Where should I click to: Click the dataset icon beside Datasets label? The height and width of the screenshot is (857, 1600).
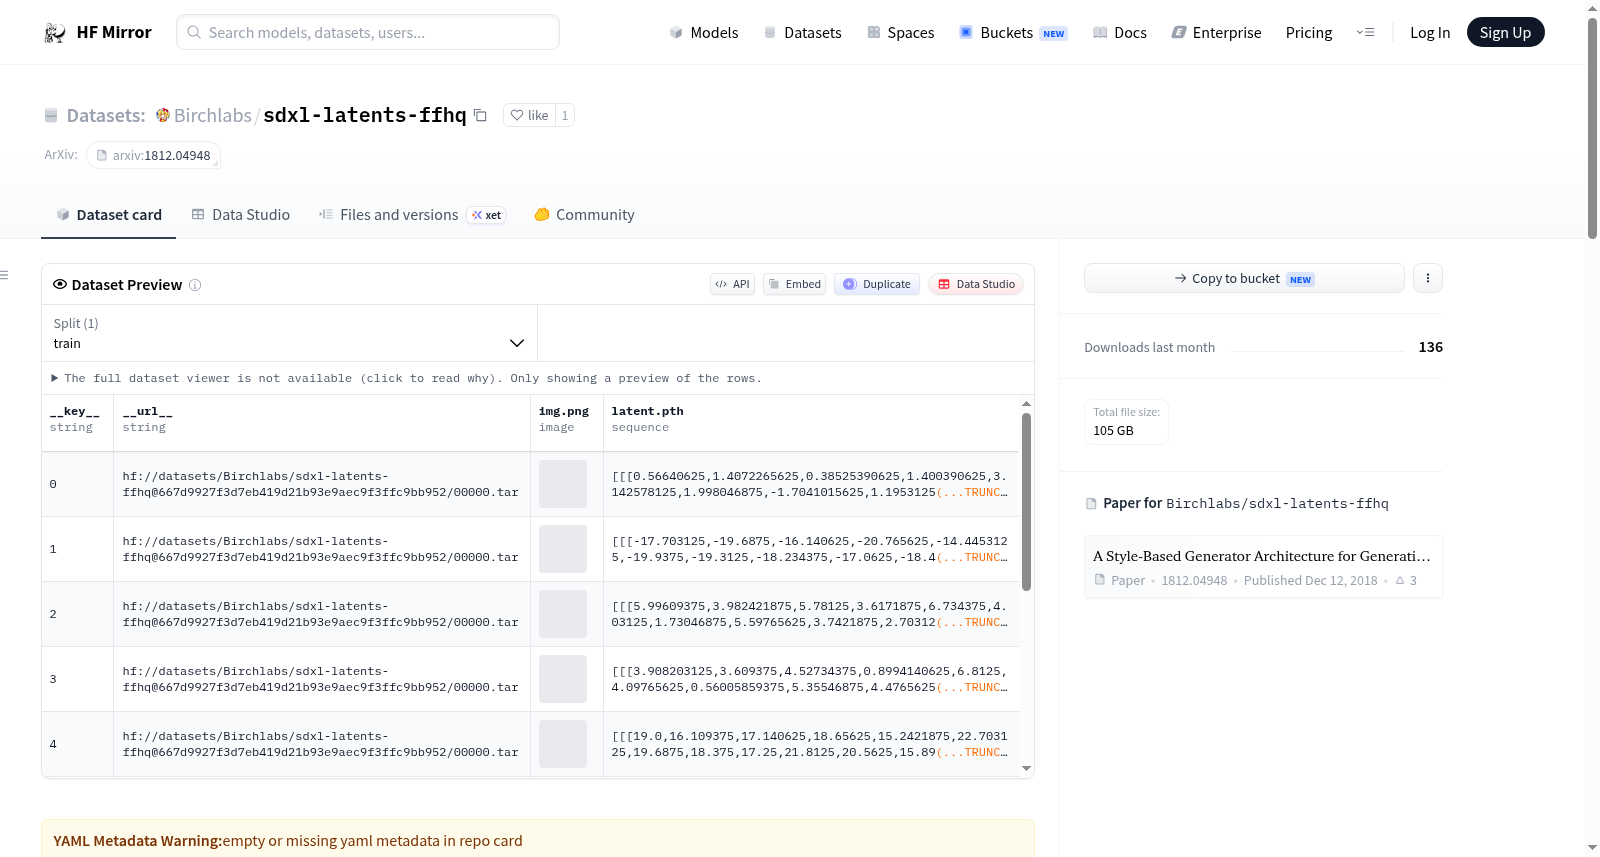click(51, 116)
